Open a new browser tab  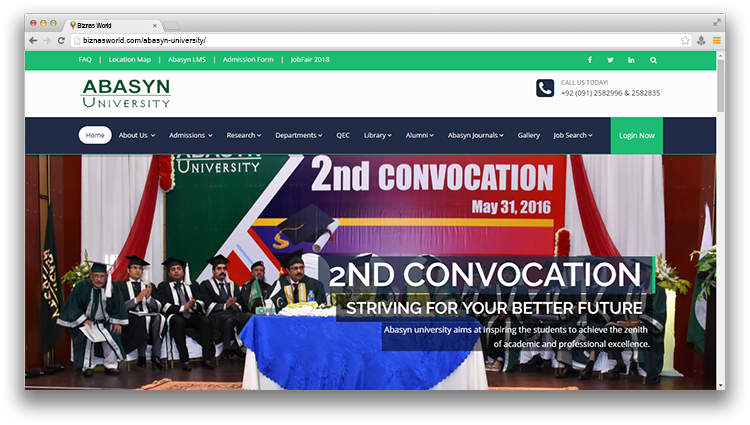pos(171,25)
